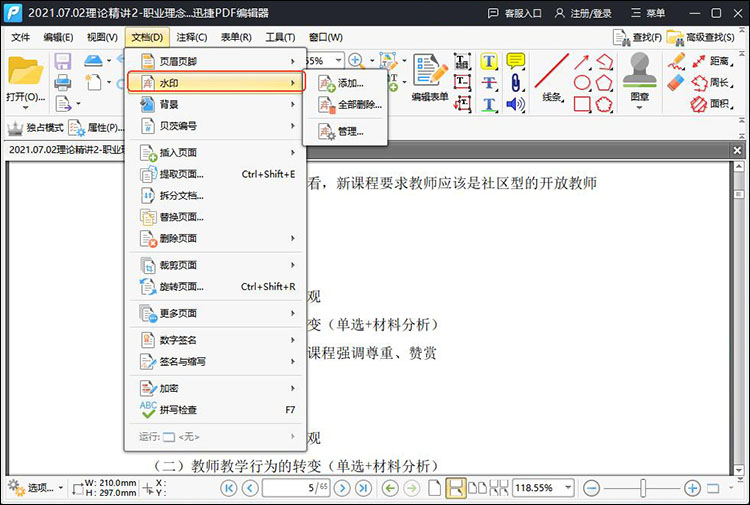Enable the highlighted single-page layout mode
Screen dimensions: 750x505
point(455,488)
